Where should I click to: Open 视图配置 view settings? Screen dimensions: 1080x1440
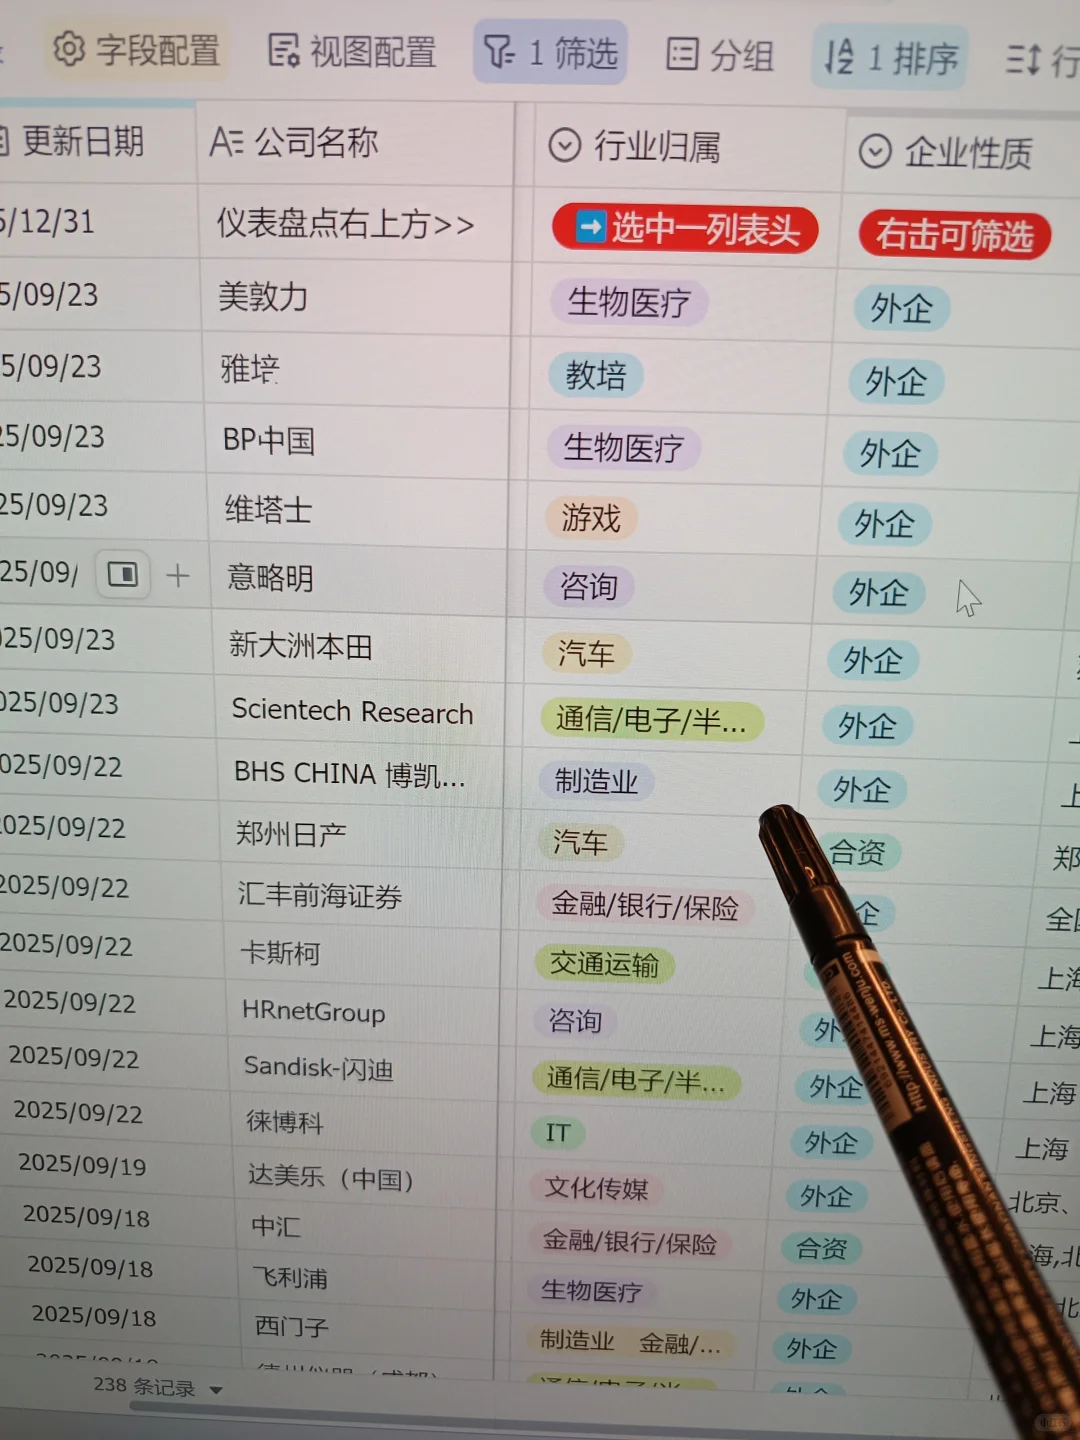pyautogui.click(x=352, y=51)
